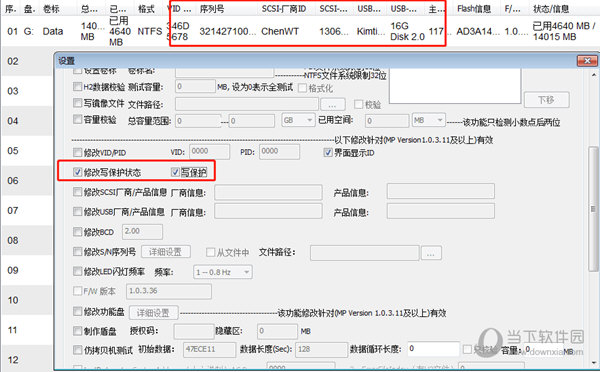Viewport: 600px width, 372px height.
Task: Click SCSI 产品信息 input field
Action: (x=440, y=191)
